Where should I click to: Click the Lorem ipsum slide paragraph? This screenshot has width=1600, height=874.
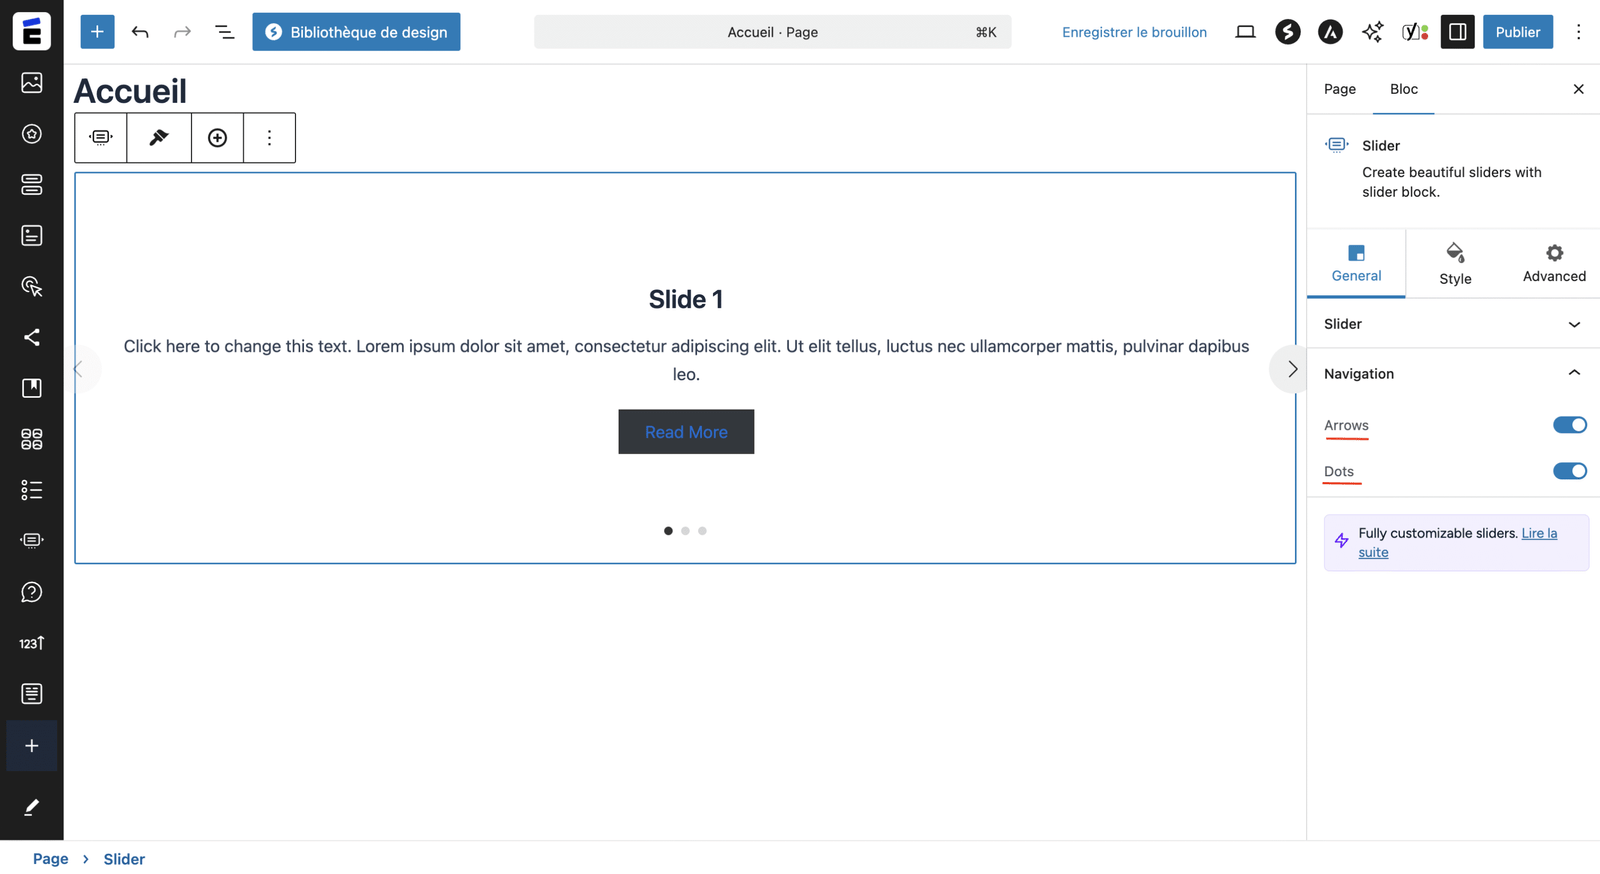click(x=686, y=360)
